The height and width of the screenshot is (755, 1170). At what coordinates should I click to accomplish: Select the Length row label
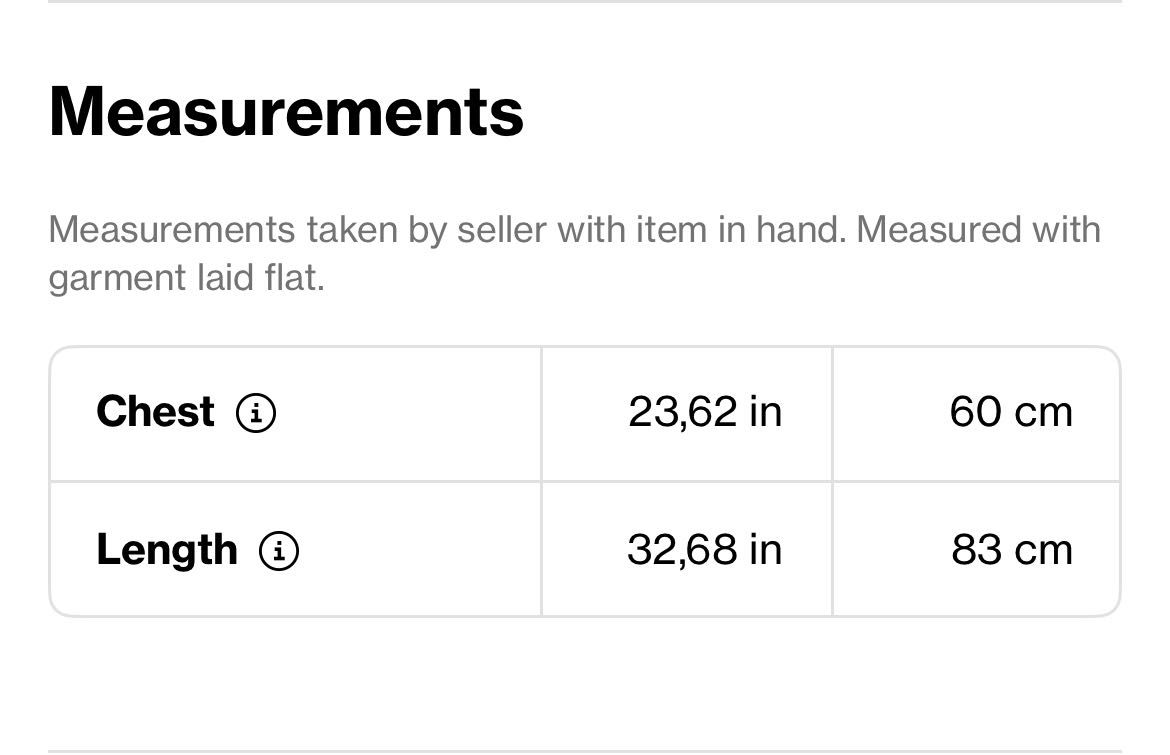166,551
